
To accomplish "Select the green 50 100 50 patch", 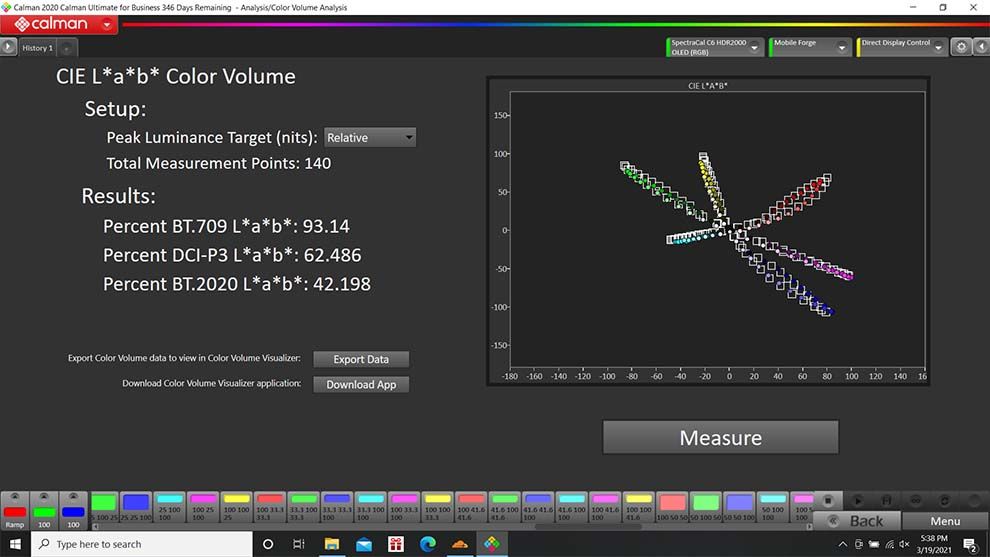I will 705,508.
